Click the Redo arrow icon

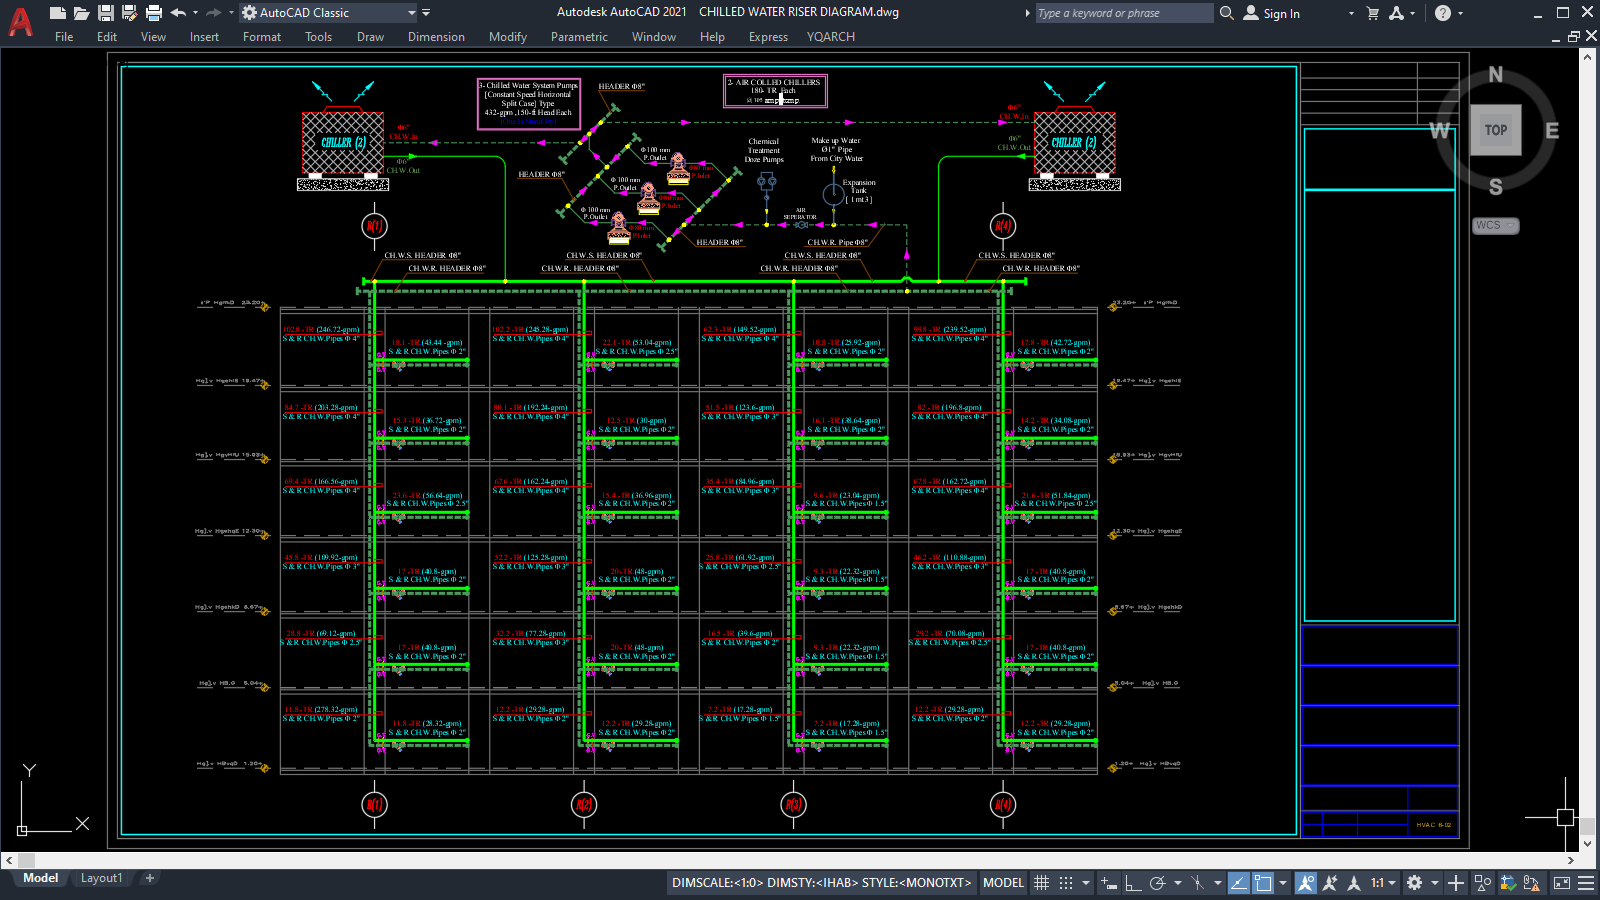(x=213, y=13)
